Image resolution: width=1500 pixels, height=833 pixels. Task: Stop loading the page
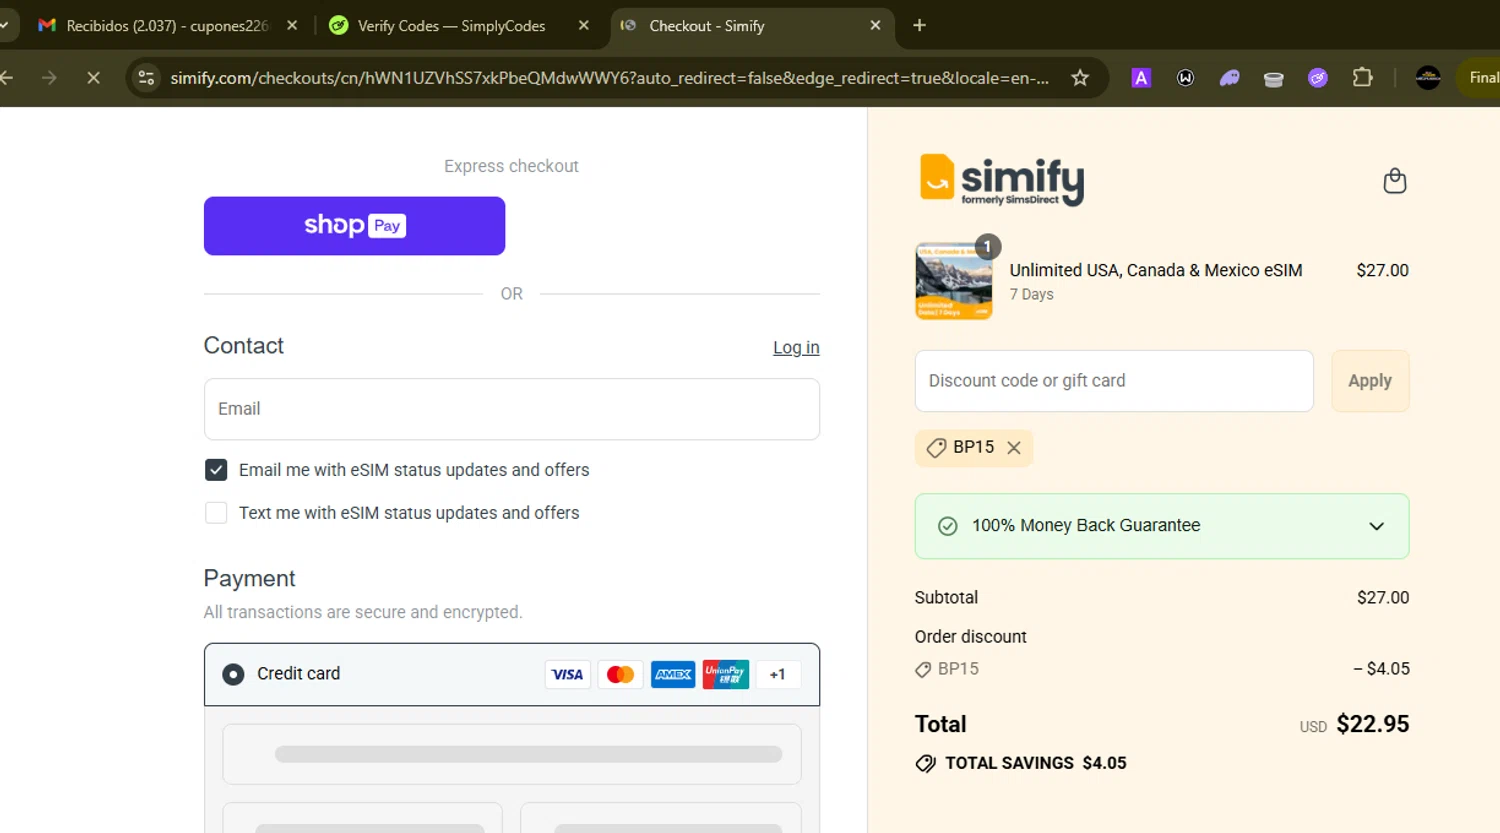click(x=93, y=78)
